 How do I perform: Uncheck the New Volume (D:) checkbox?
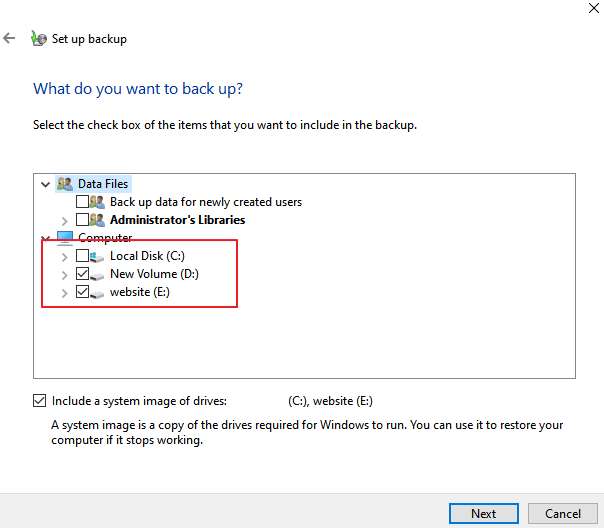(82, 274)
